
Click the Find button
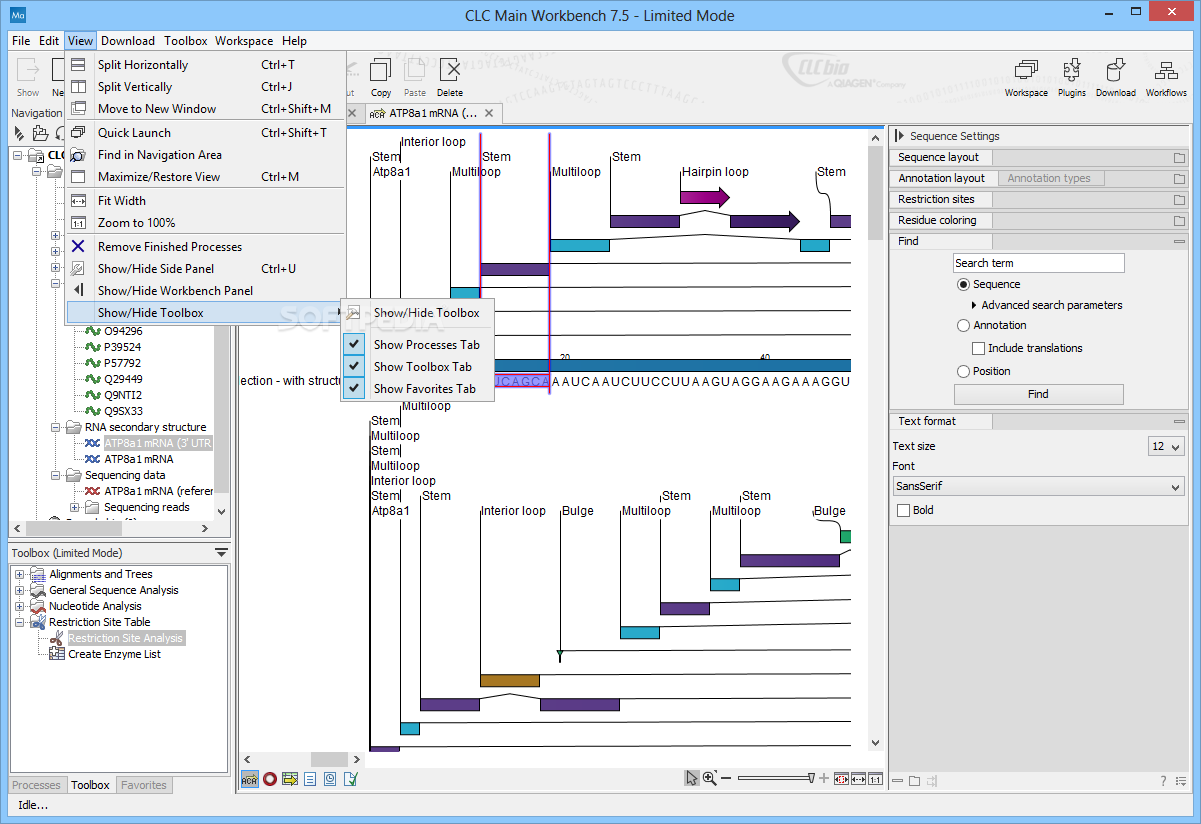(x=1038, y=394)
